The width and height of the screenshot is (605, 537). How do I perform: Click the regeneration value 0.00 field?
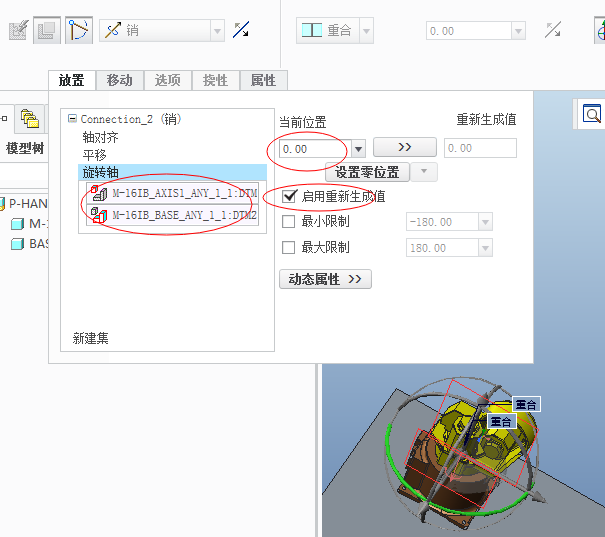coord(480,148)
